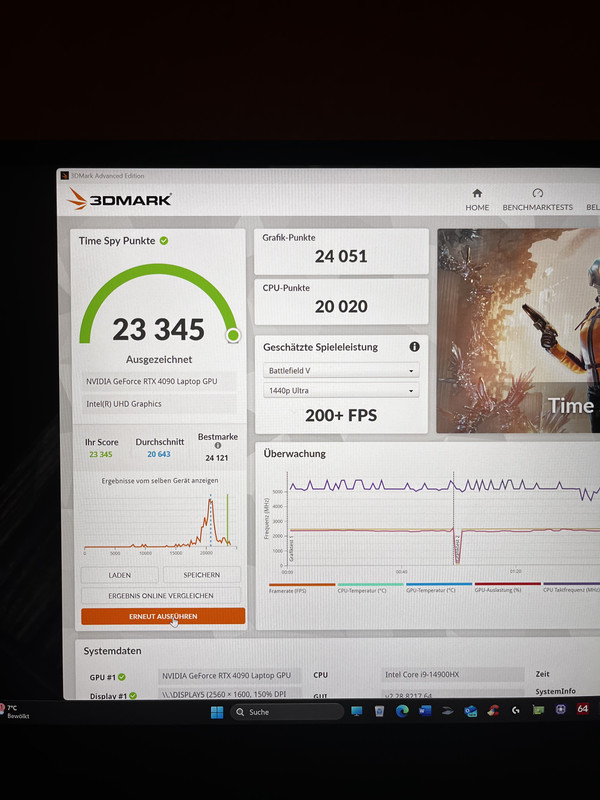The height and width of the screenshot is (800, 600).
Task: Click the weather widget showing 7°C
Action: [14, 712]
